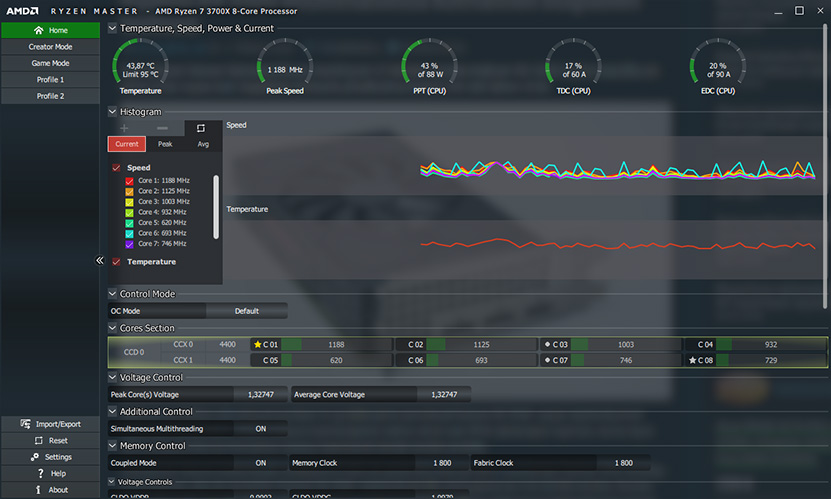Click the Temperature gauge dial
The height and width of the screenshot is (499, 831).
point(140,61)
